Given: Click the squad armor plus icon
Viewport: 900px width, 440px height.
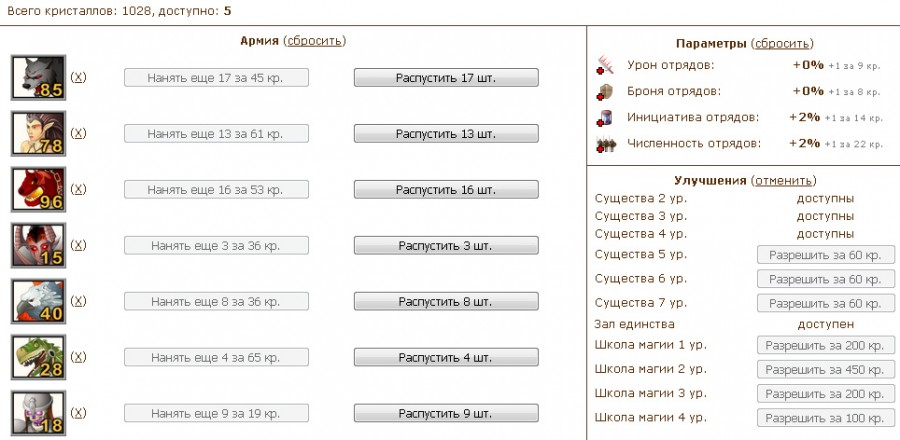Looking at the screenshot, I should click(x=605, y=92).
